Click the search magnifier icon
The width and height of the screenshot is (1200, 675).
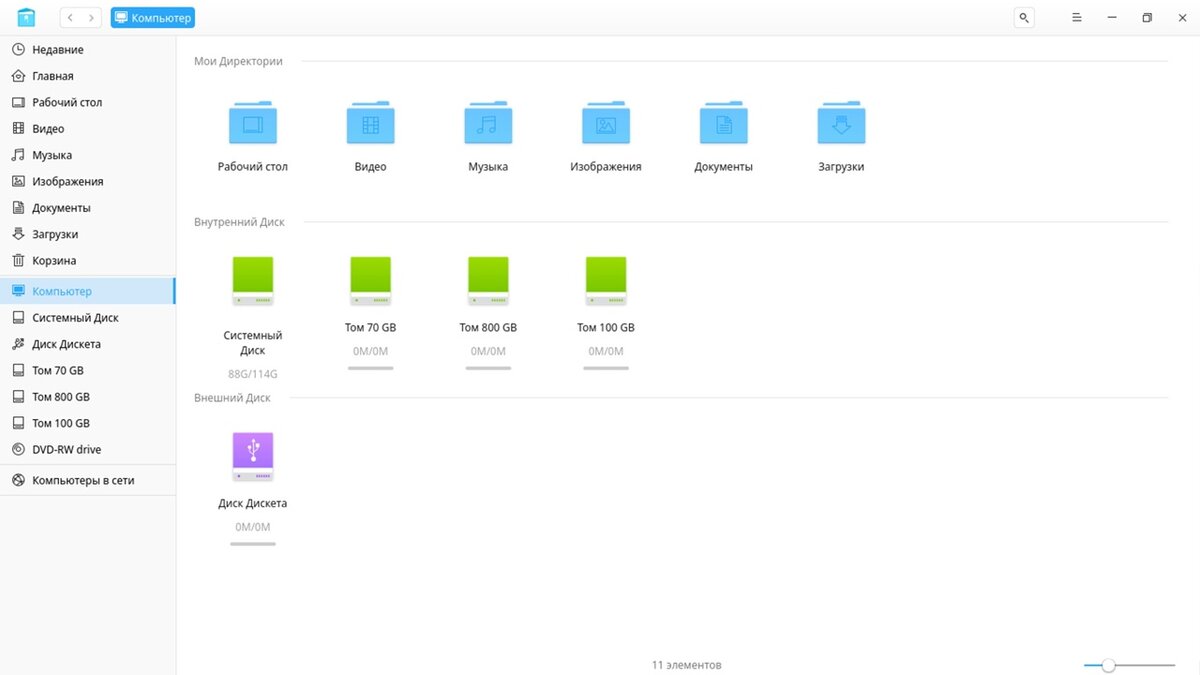(1023, 18)
